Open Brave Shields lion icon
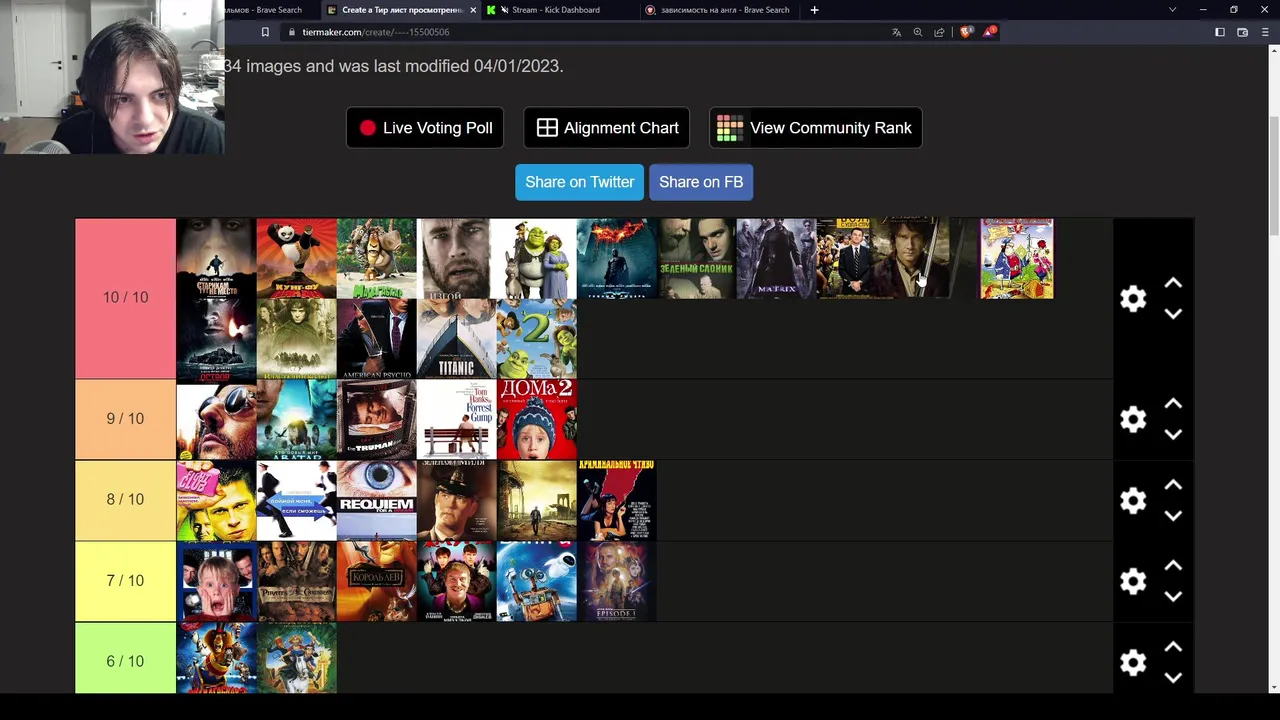 966,32
